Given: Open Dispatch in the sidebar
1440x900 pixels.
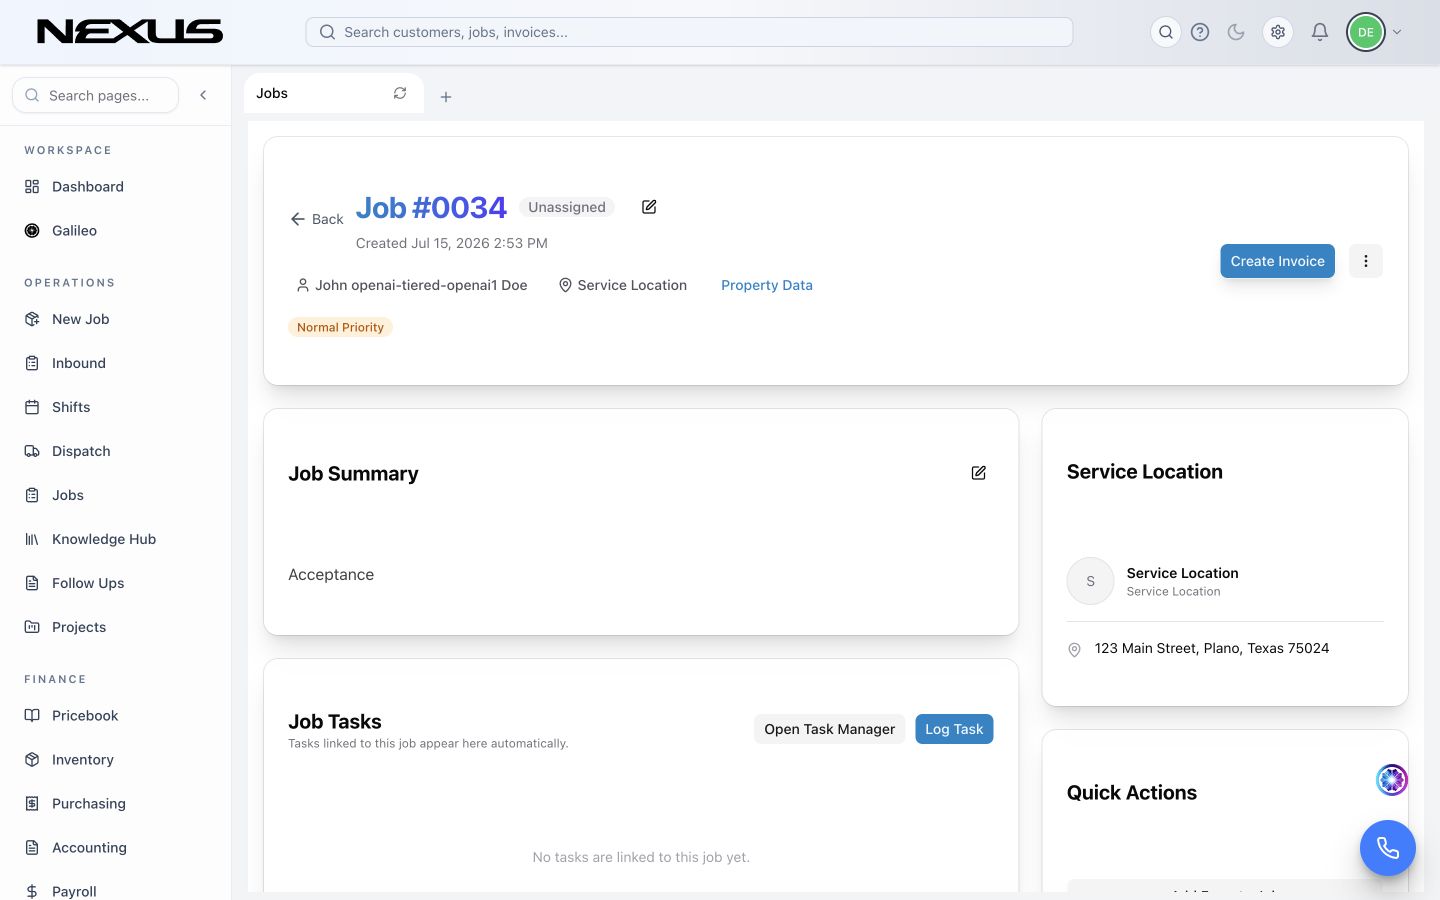Looking at the screenshot, I should (x=81, y=451).
